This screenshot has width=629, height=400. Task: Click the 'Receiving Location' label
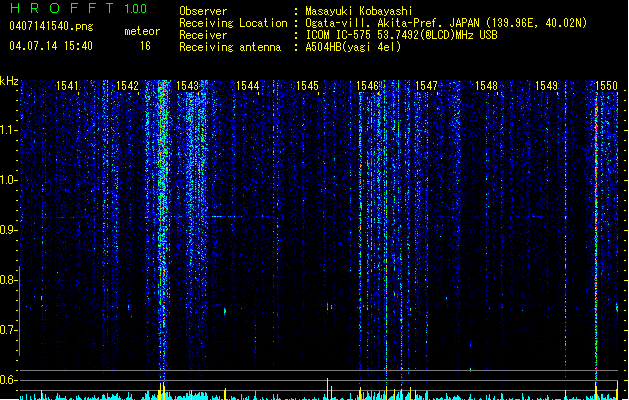[x=233, y=23]
